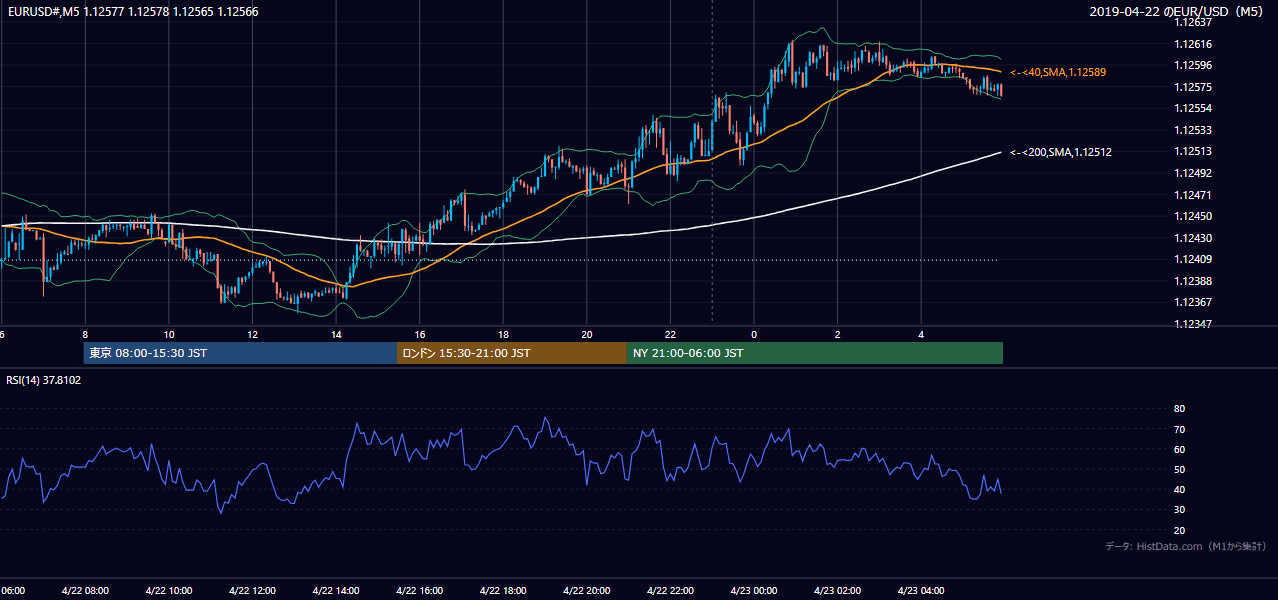This screenshot has height=600, width=1278.
Task: Click the 4/22 20:00 time axis label
Action: [586, 591]
